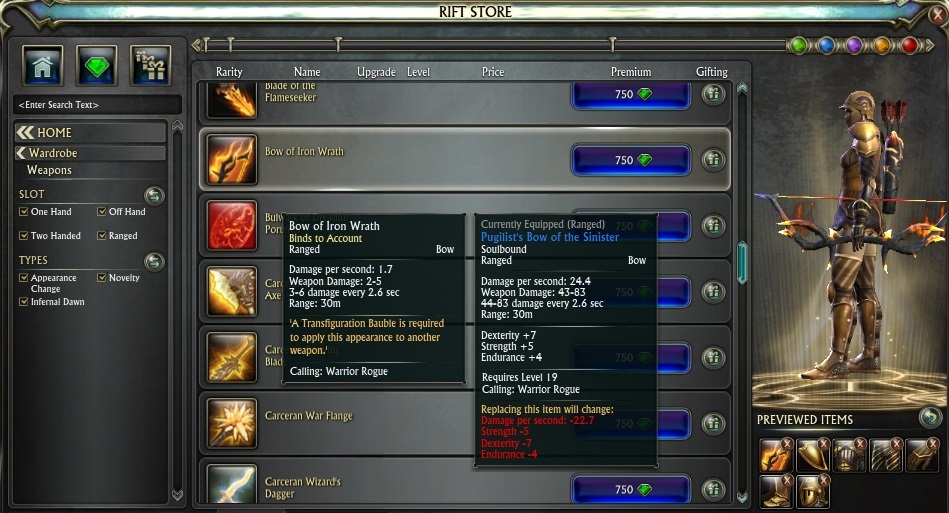Viewport: 949px width, 513px height.
Task: Open the gift boxes icon button
Action: click(150, 65)
